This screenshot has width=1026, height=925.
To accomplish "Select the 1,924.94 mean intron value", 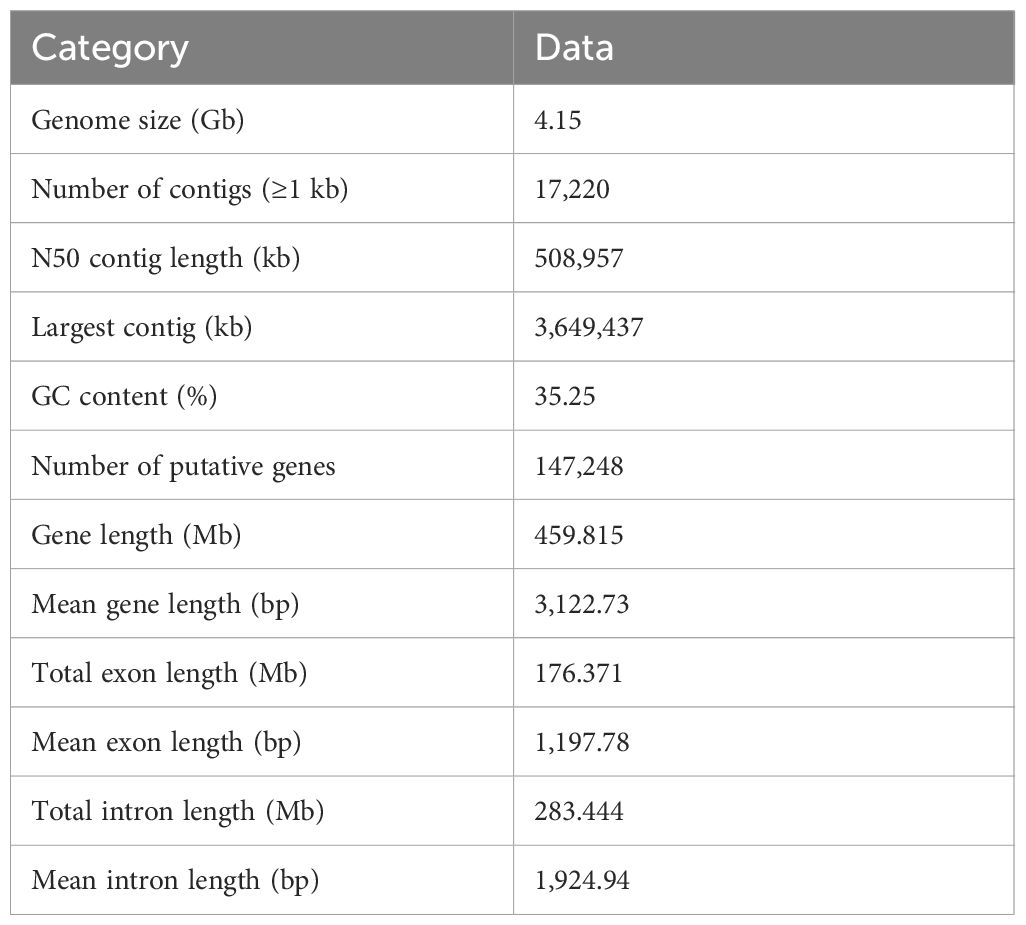I will coord(582,881).
